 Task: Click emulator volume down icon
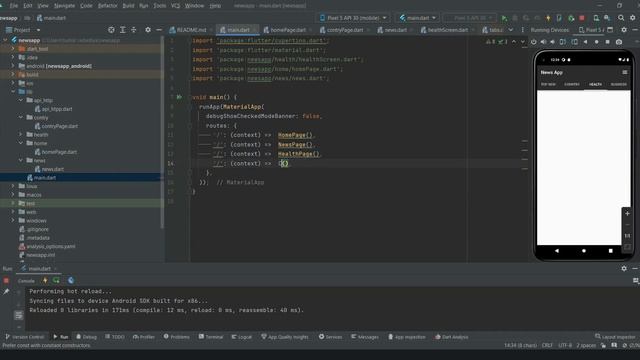tap(553, 42)
